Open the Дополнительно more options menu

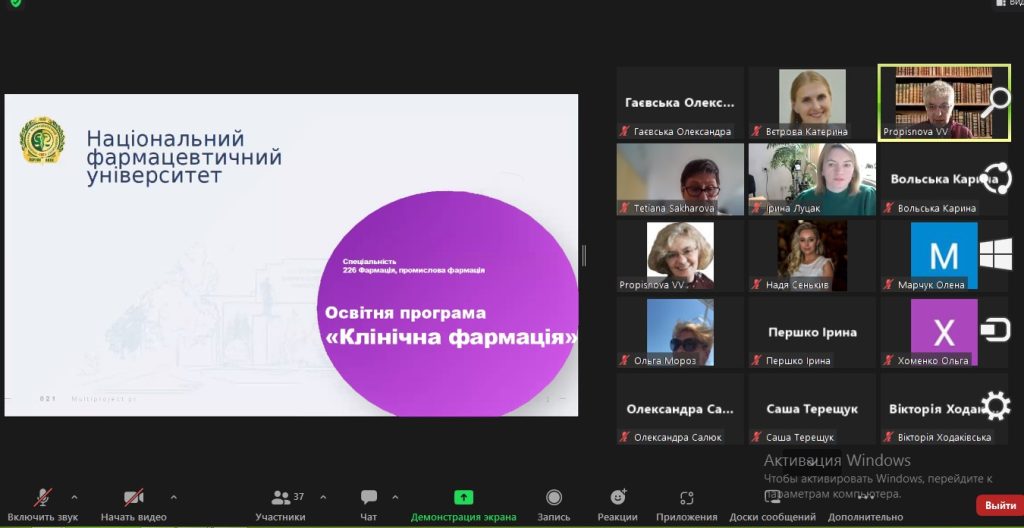click(865, 505)
